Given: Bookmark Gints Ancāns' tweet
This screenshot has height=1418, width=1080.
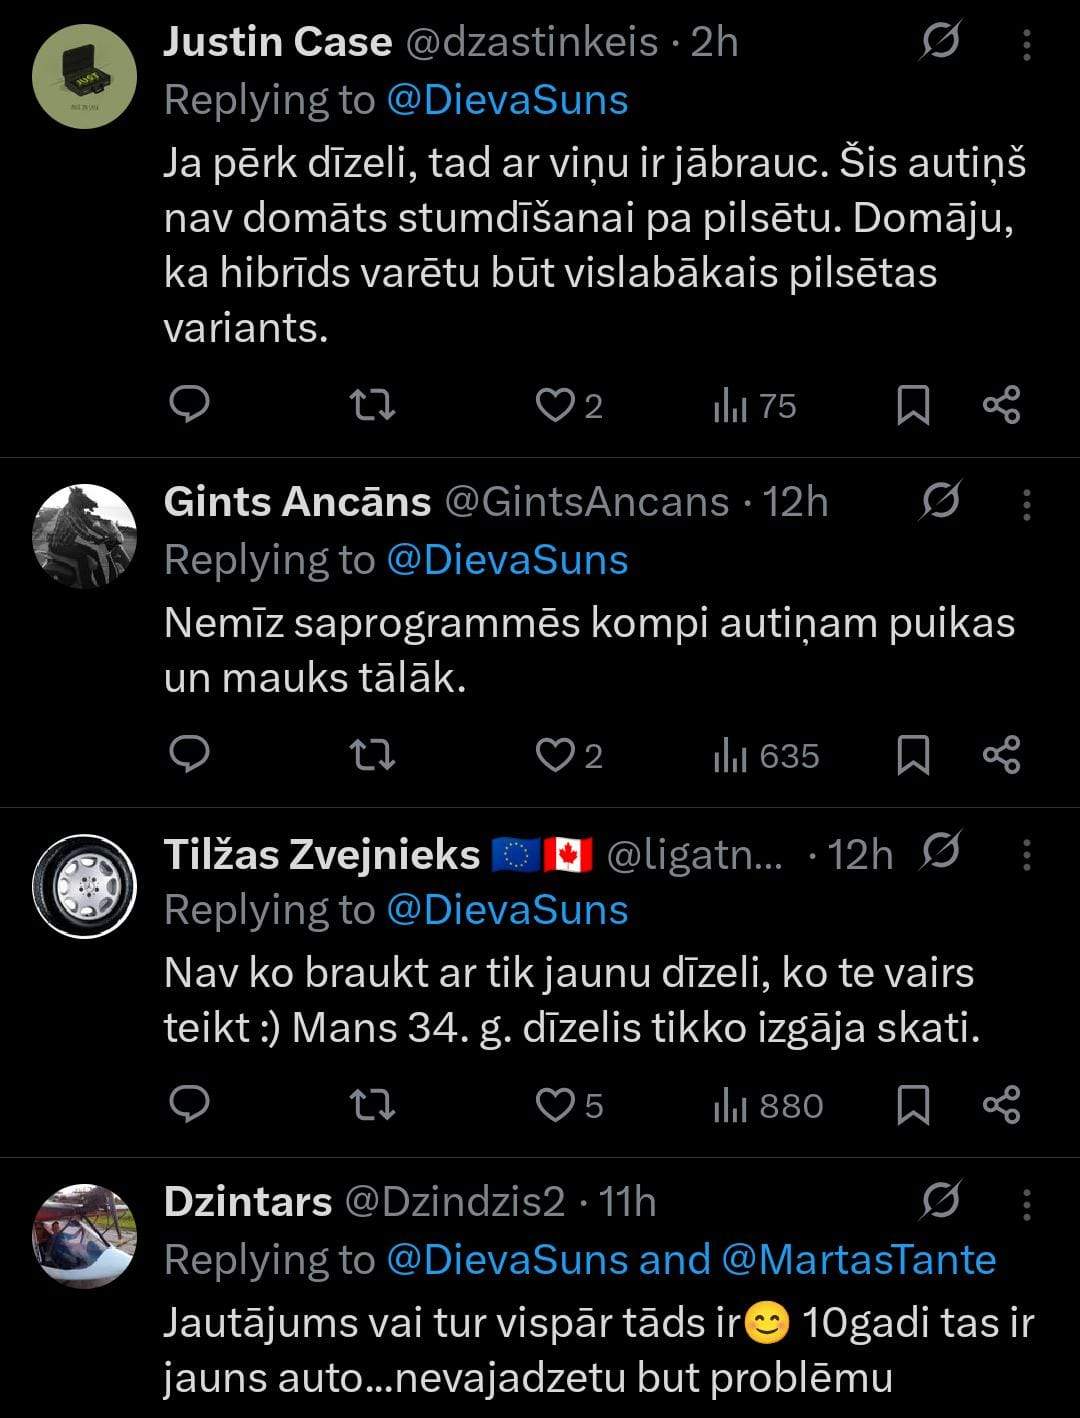Looking at the screenshot, I should pyautogui.click(x=912, y=755).
